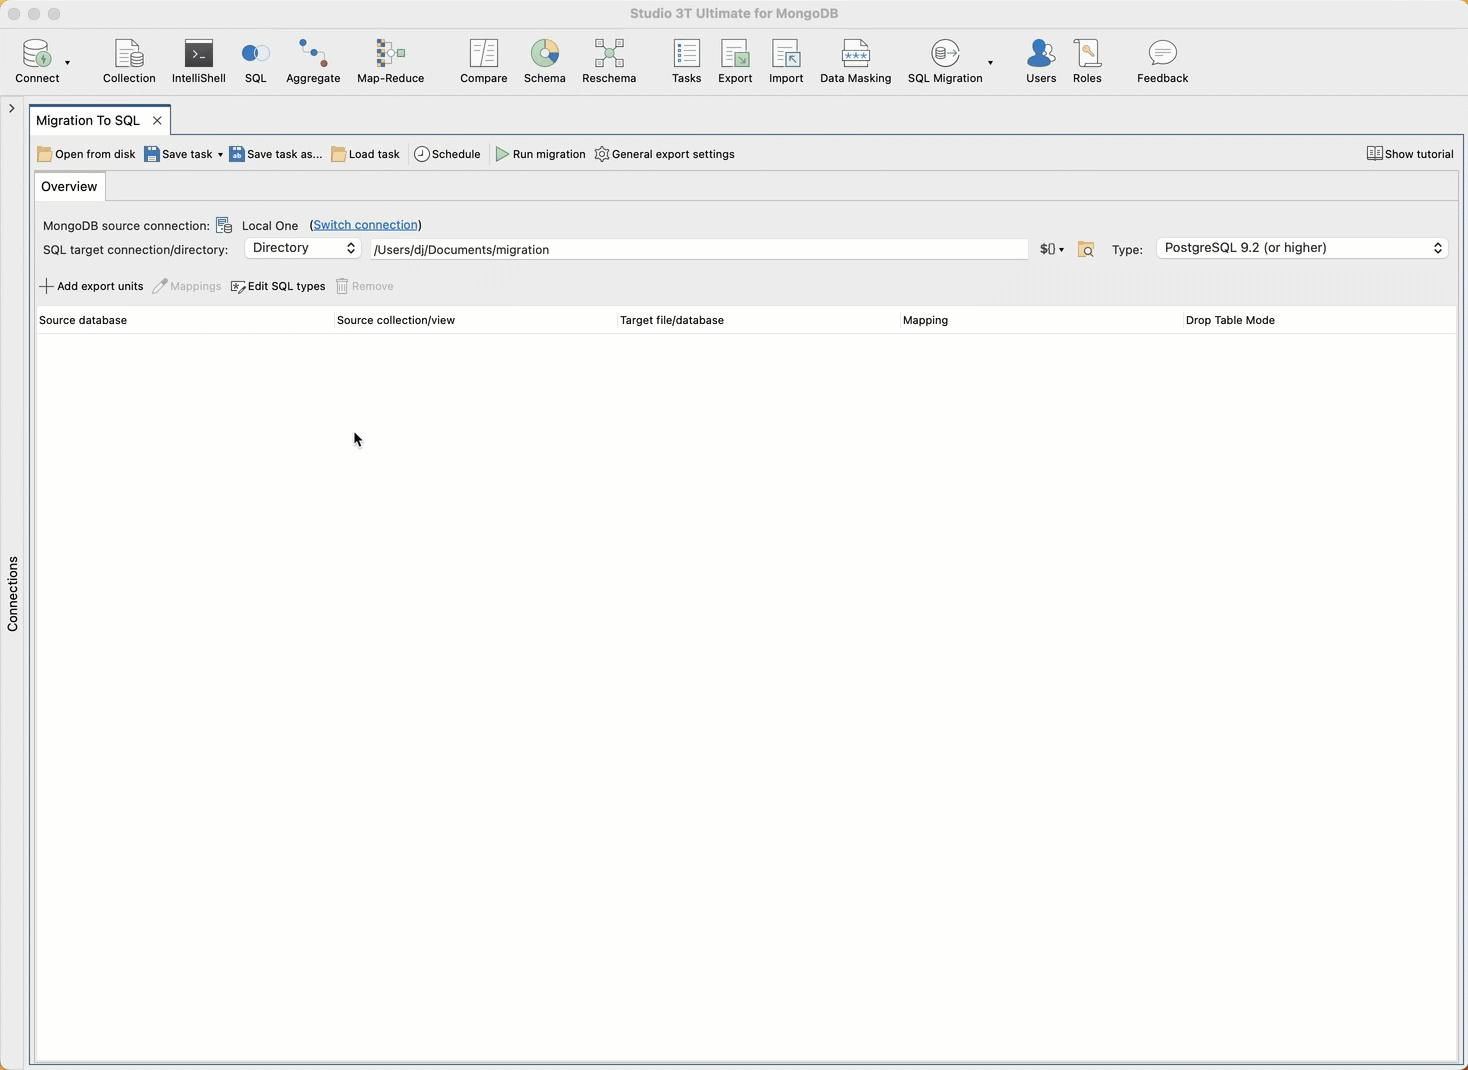Launch the Schema explorer
This screenshot has height=1070, width=1468.
coord(544,61)
